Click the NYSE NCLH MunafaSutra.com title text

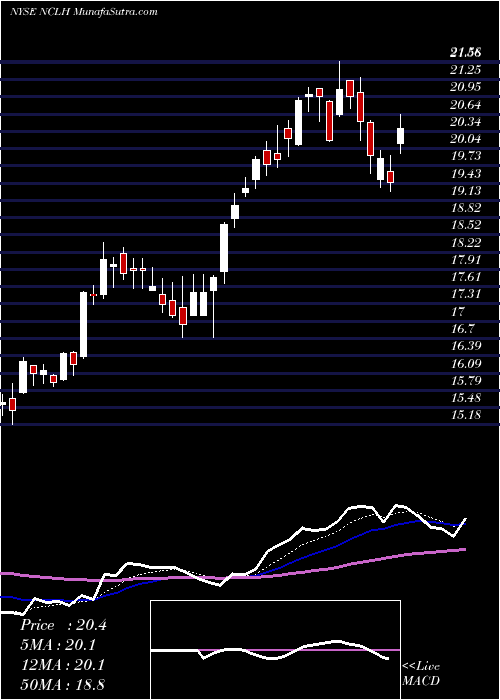(84, 12)
